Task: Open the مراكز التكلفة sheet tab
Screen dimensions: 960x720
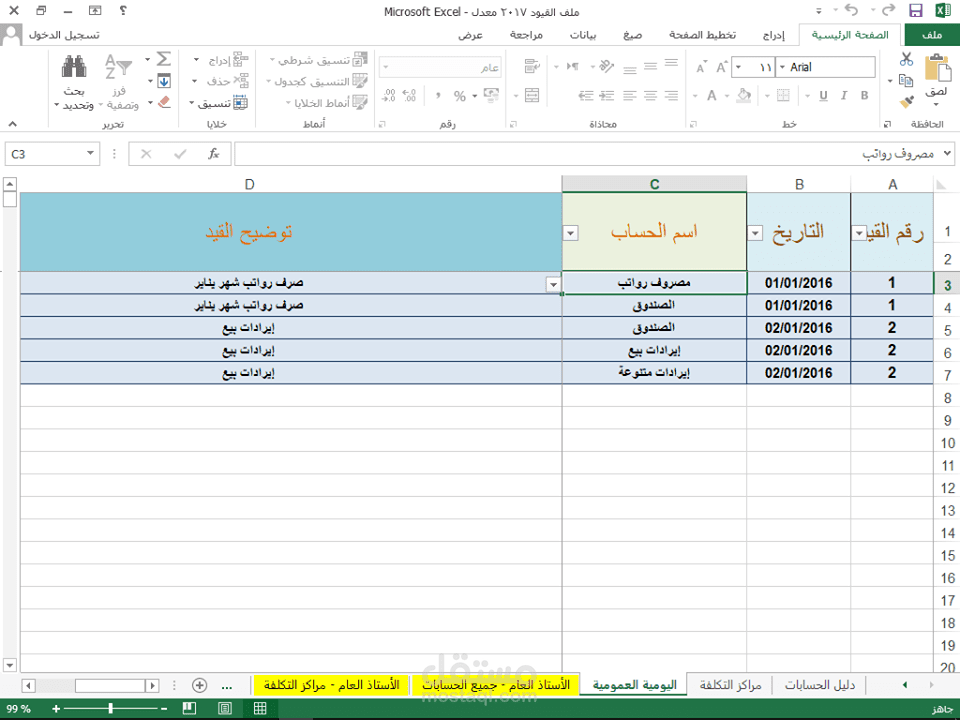Action: coord(730,684)
